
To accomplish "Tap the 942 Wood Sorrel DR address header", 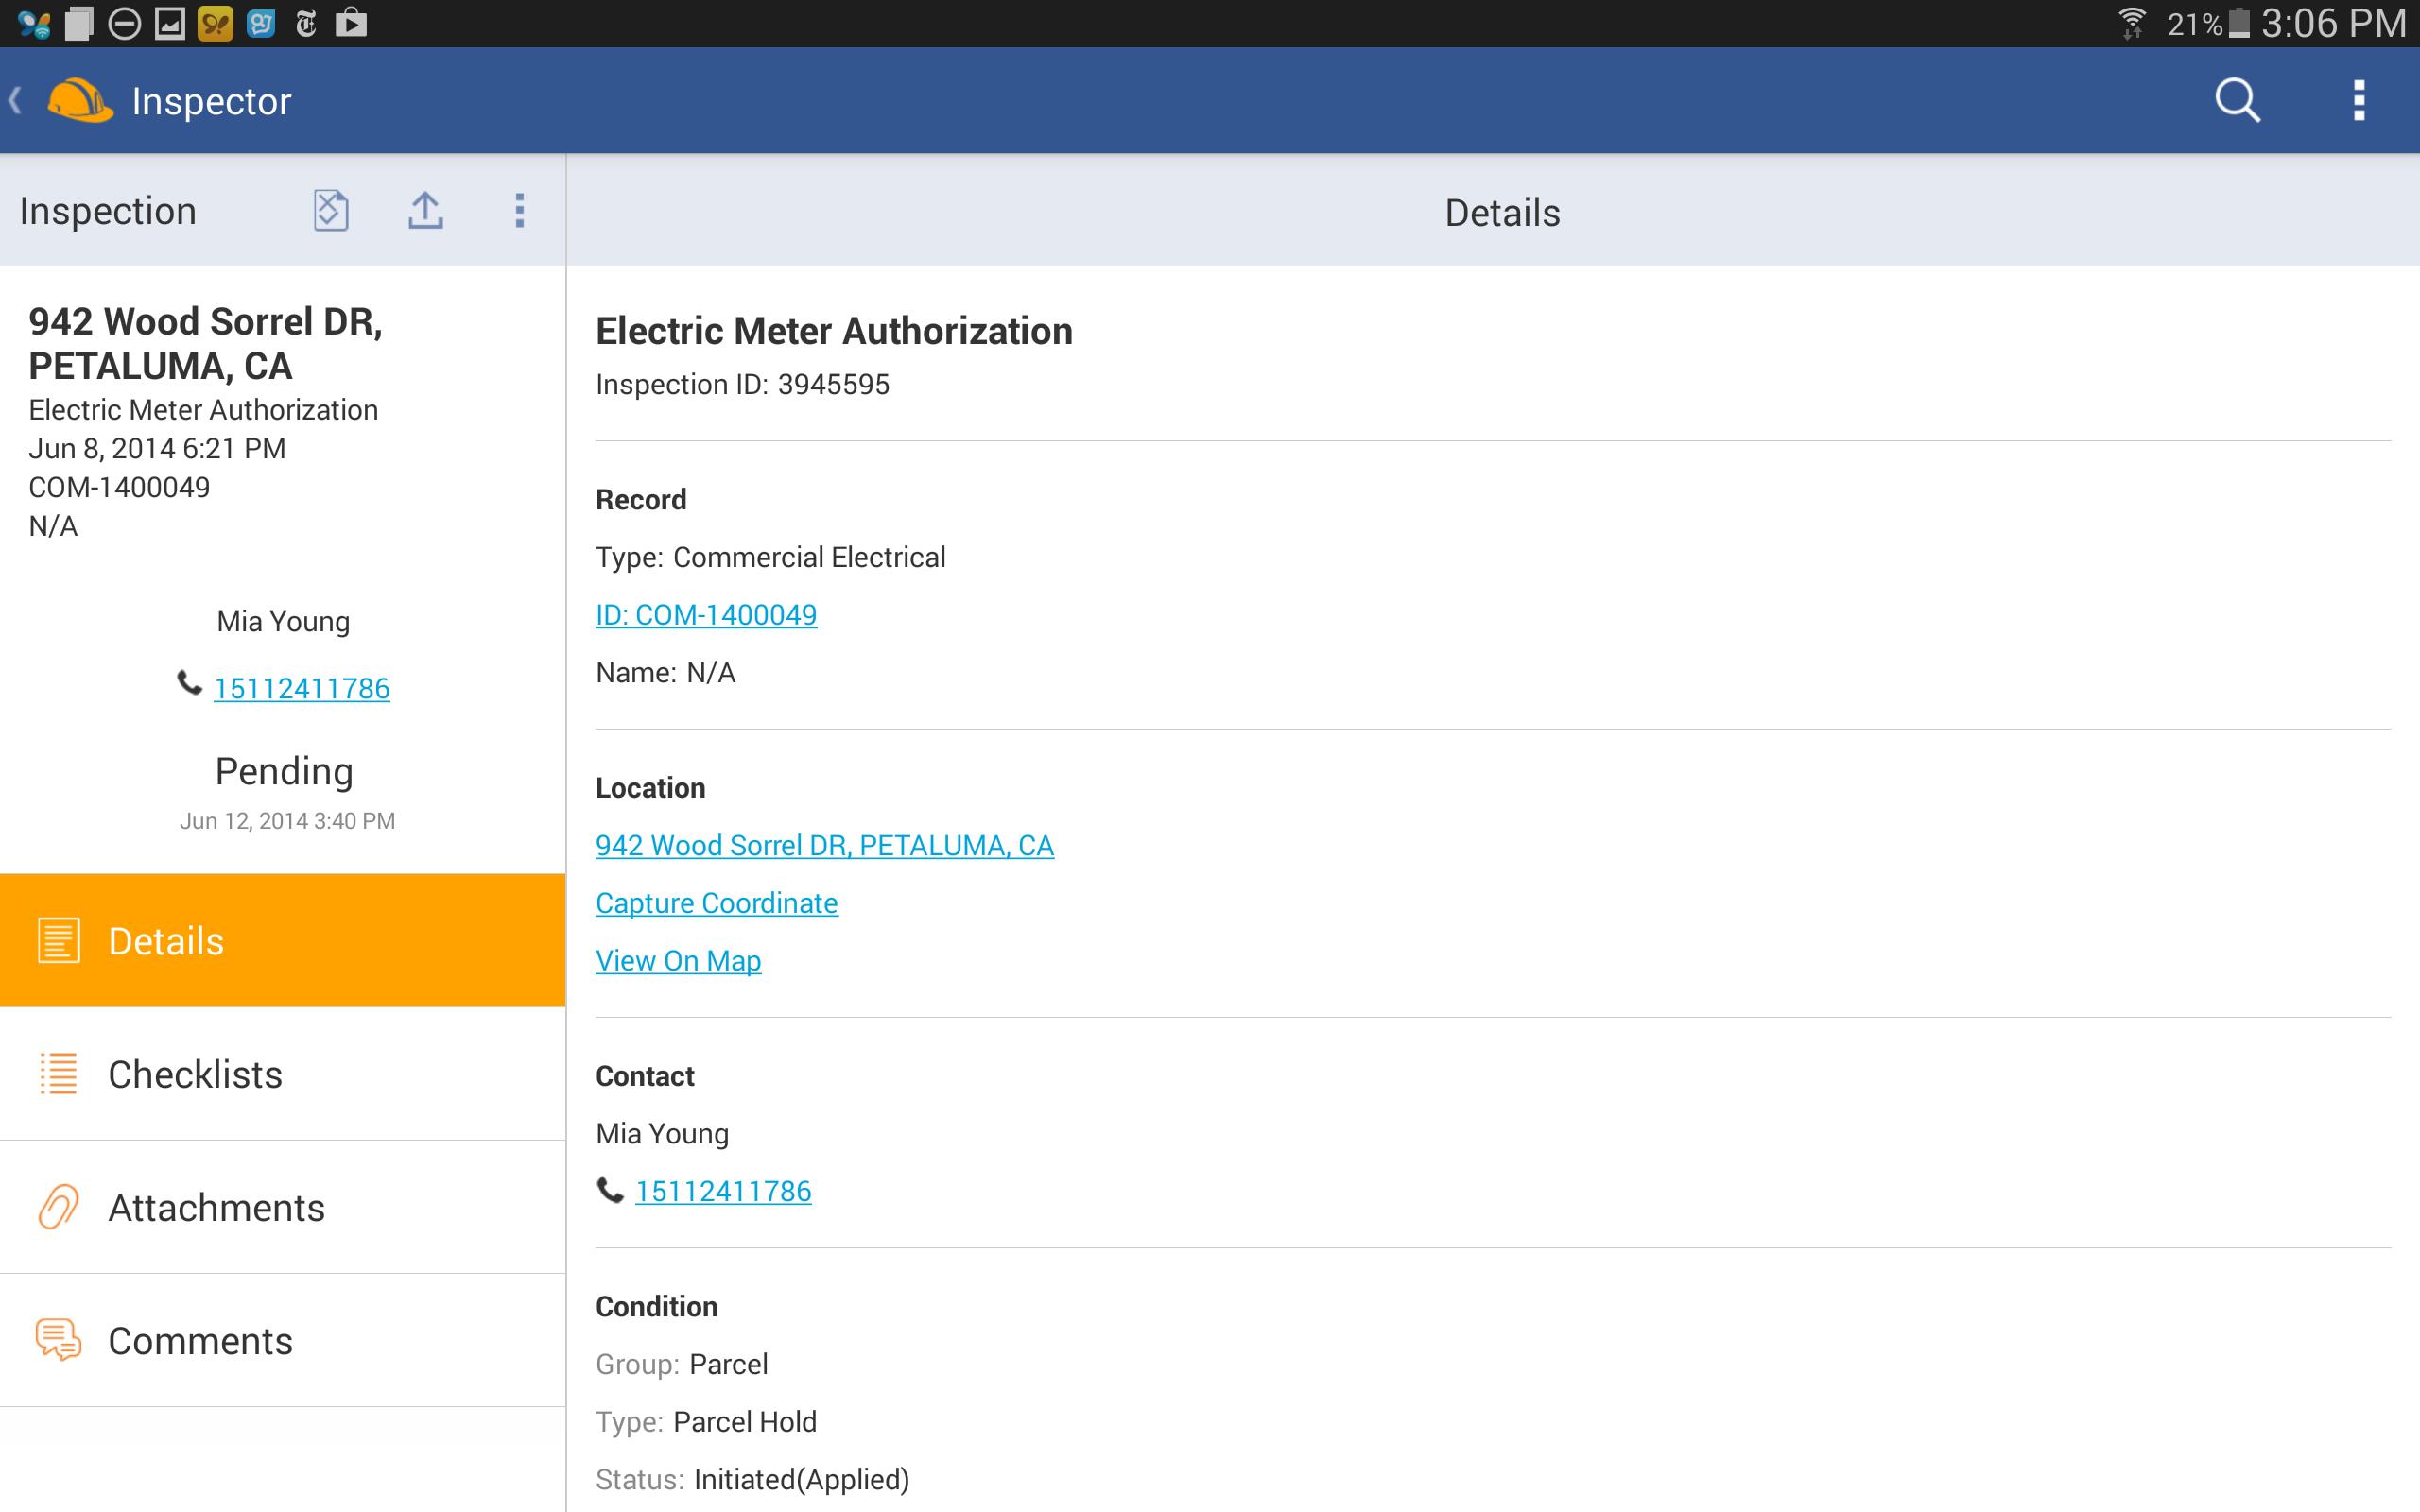I will 205,343.
